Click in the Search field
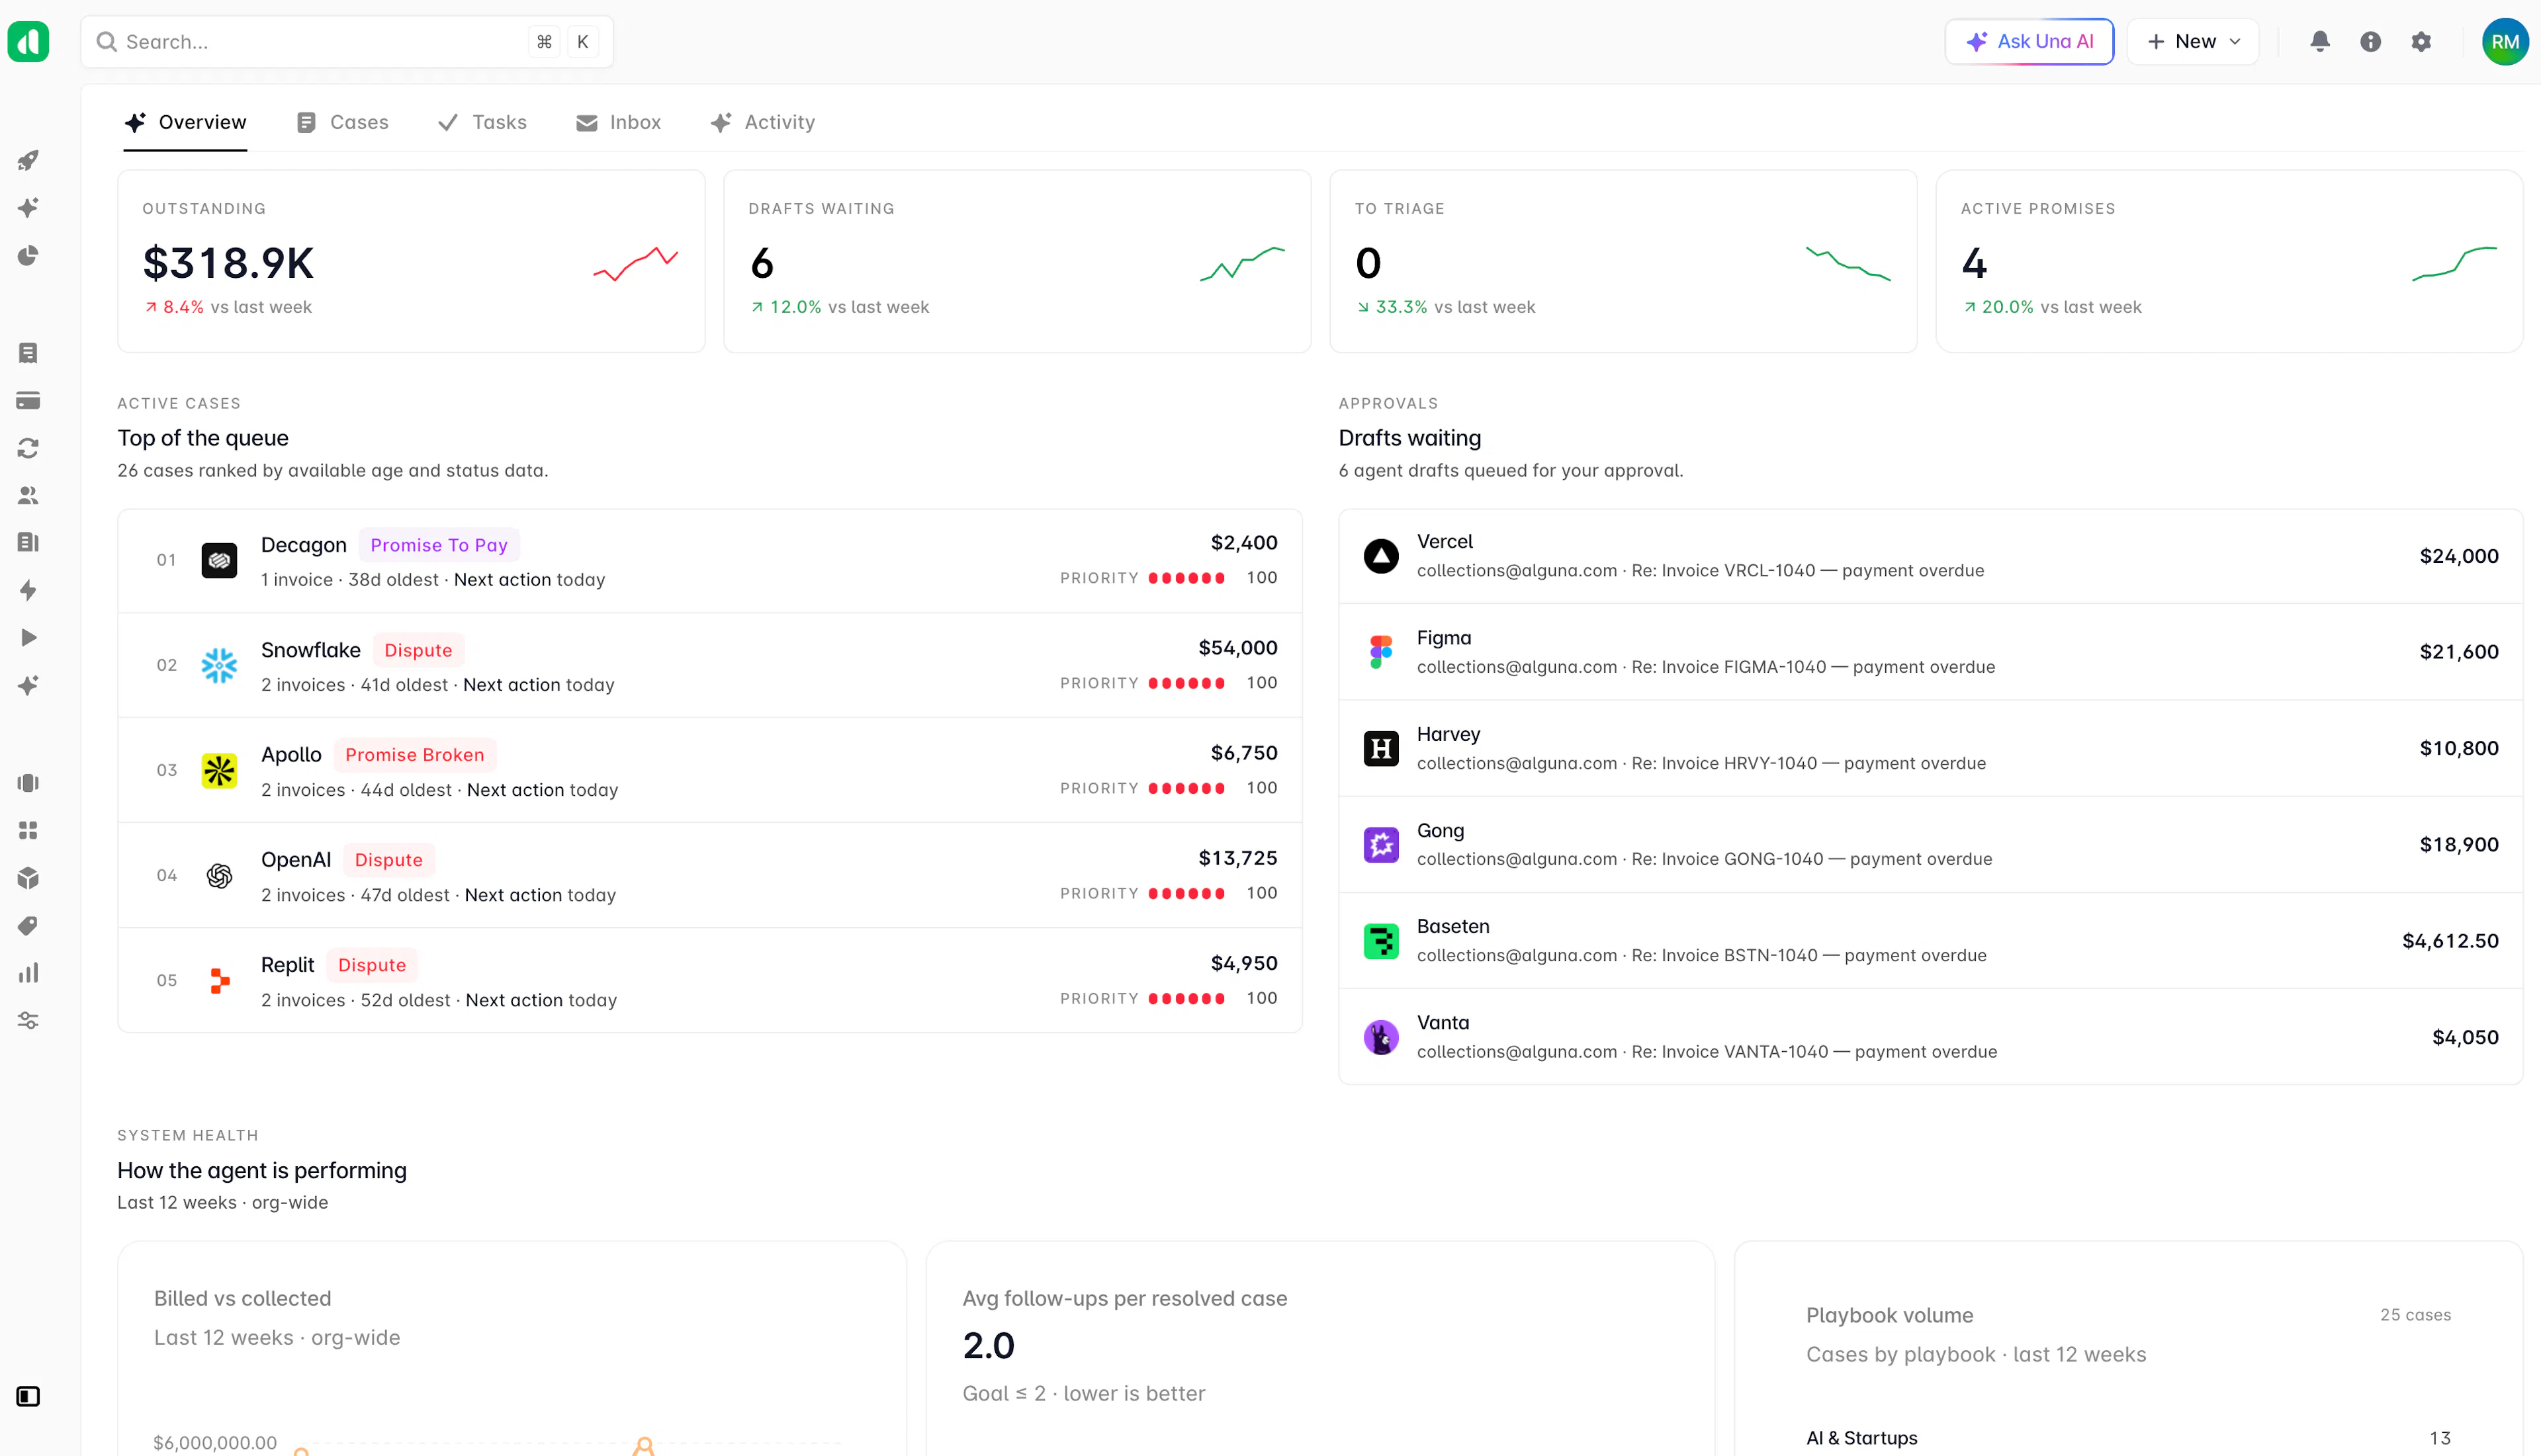Viewport: 2541px width, 1456px height. click(347, 41)
